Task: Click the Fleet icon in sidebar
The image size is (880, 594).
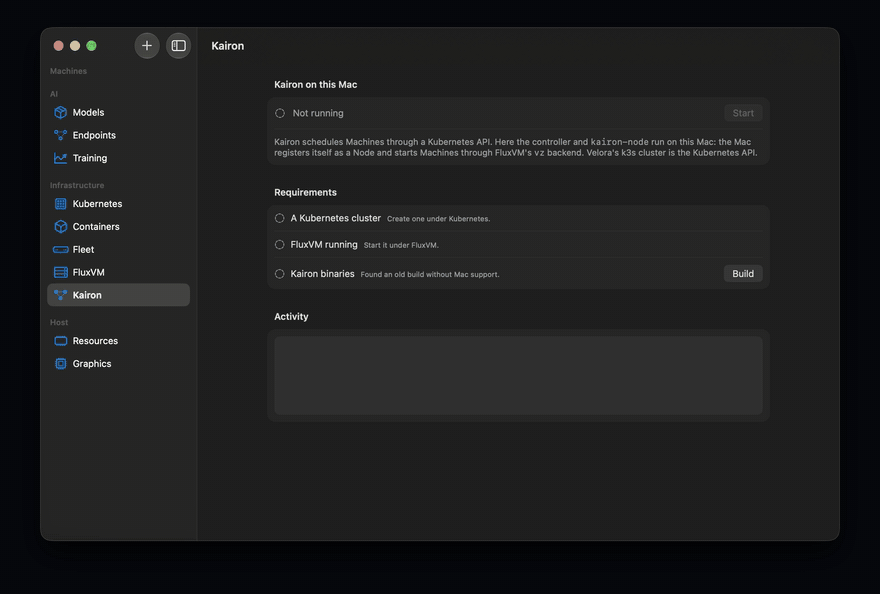Action: pyautogui.click(x=61, y=249)
